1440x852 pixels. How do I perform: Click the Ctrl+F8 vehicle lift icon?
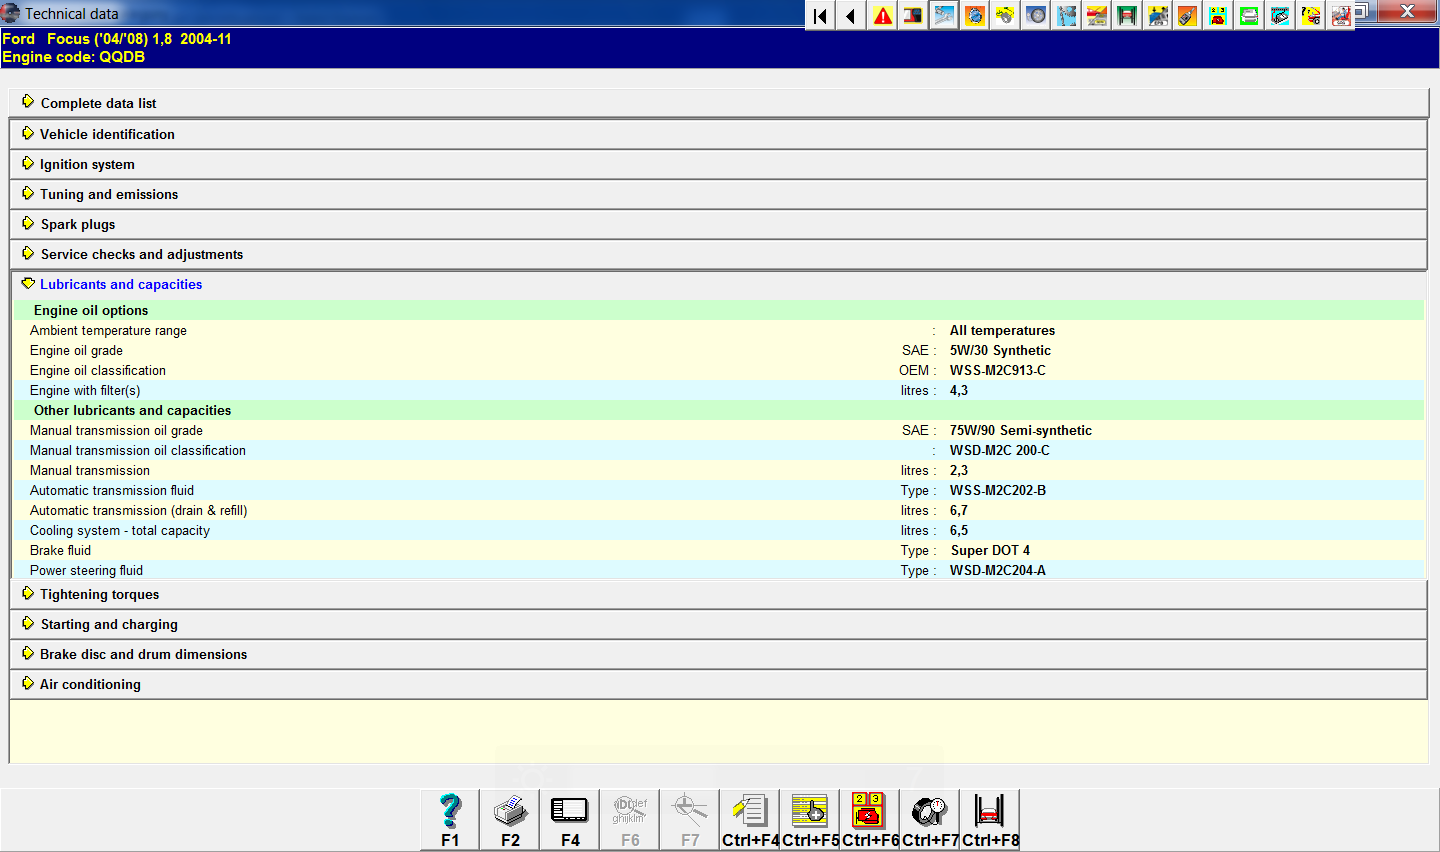[989, 819]
